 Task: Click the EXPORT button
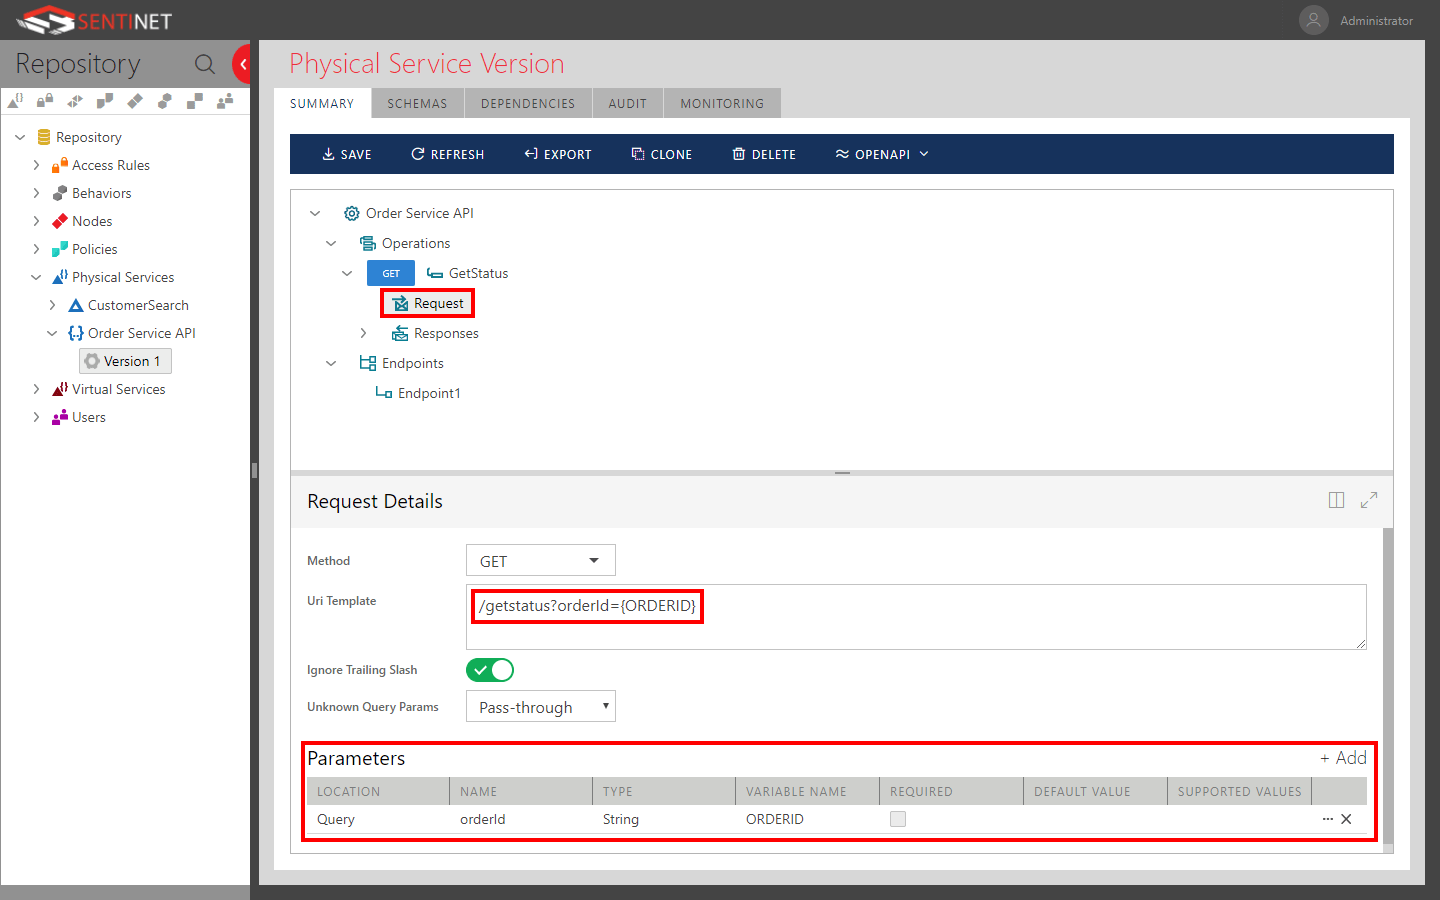click(558, 154)
